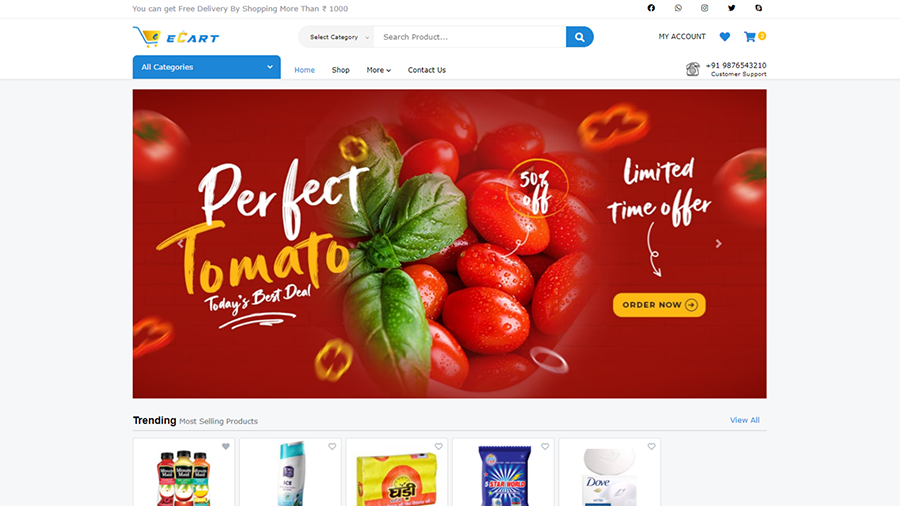Expand the All Categories dropdown
900x506 pixels.
[207, 67]
